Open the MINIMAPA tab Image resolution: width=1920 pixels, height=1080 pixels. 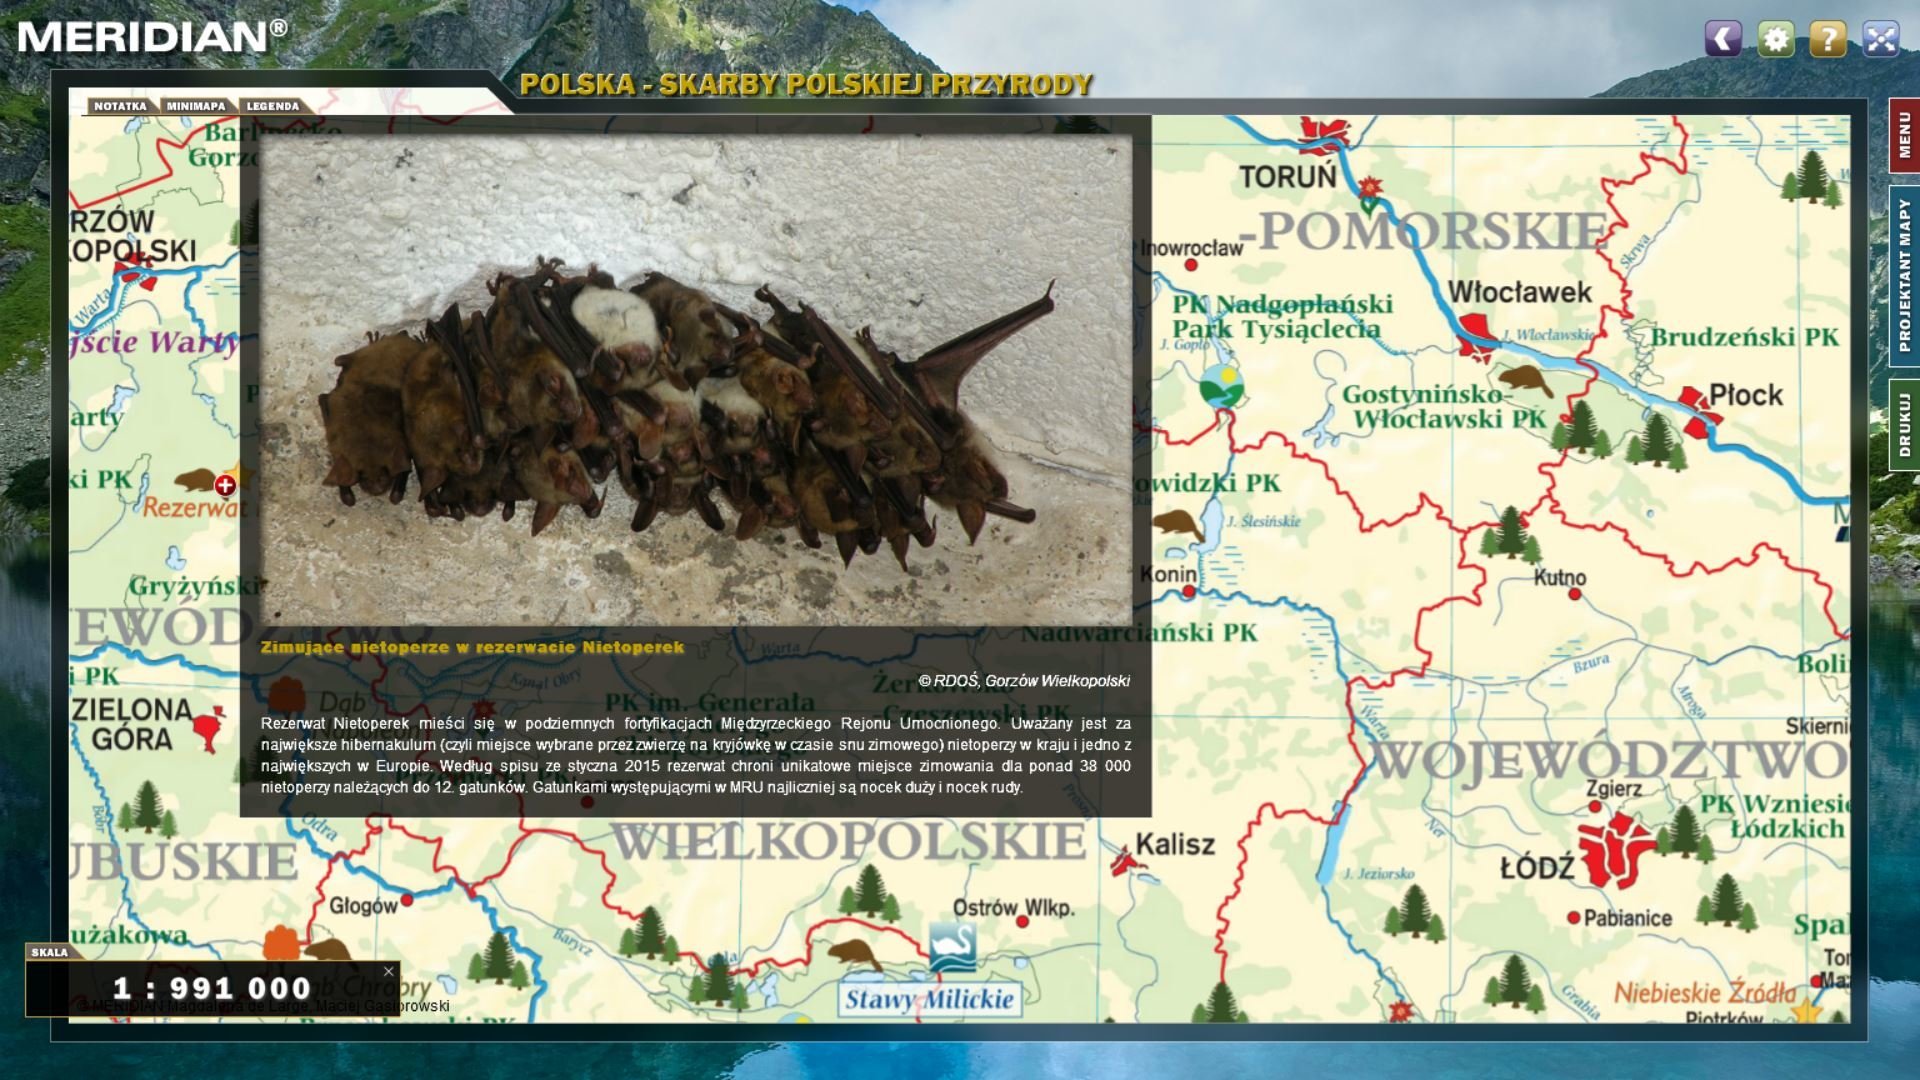tap(196, 106)
